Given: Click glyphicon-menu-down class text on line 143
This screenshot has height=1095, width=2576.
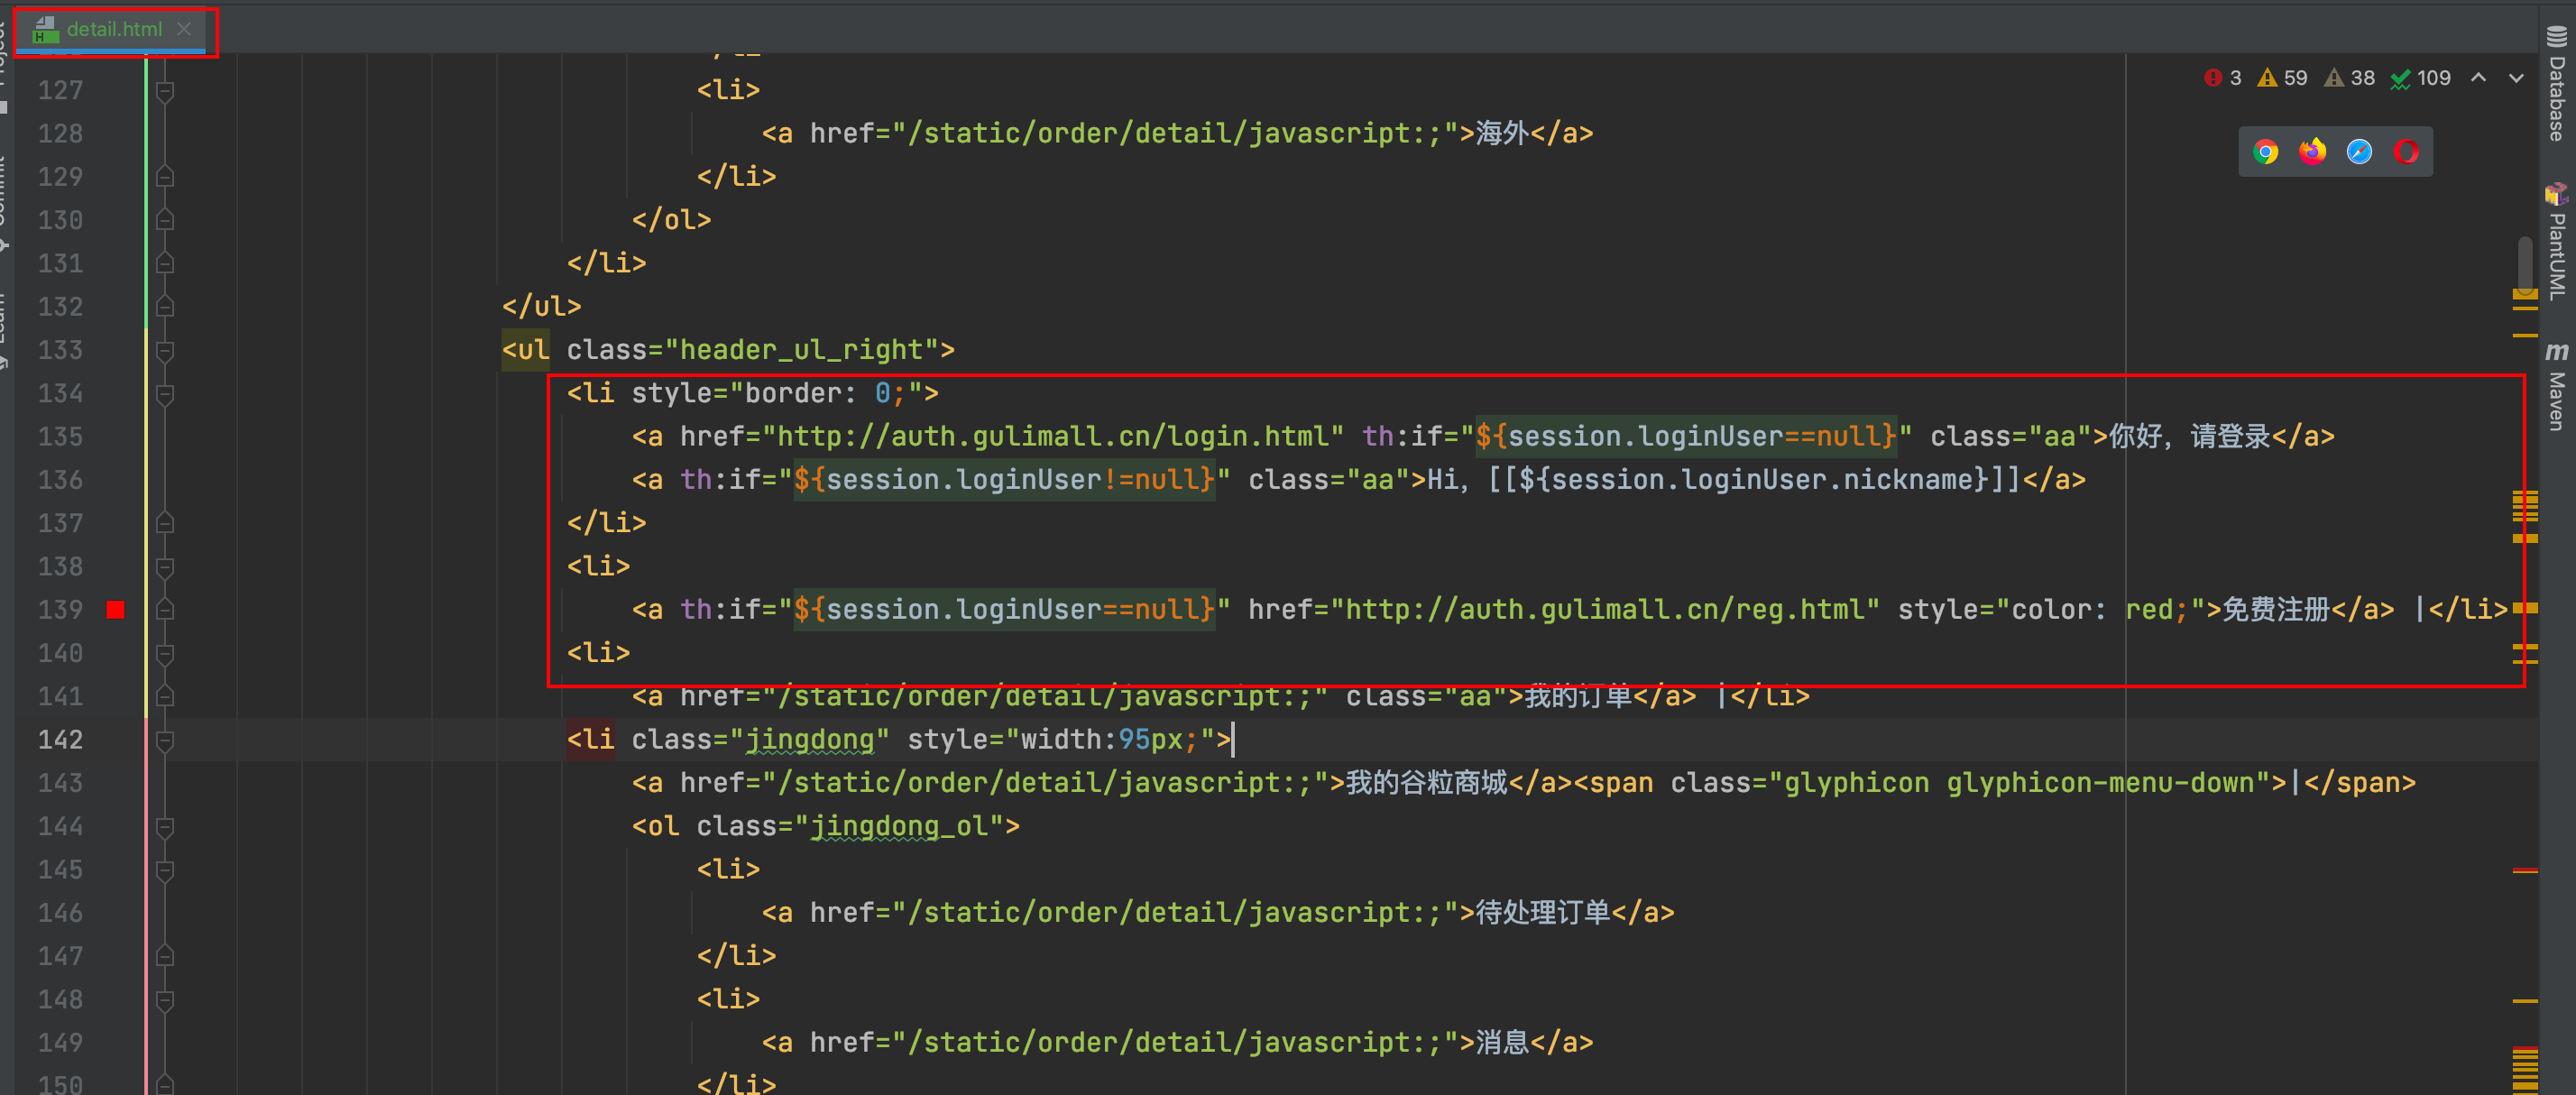Looking at the screenshot, I should (2100, 783).
